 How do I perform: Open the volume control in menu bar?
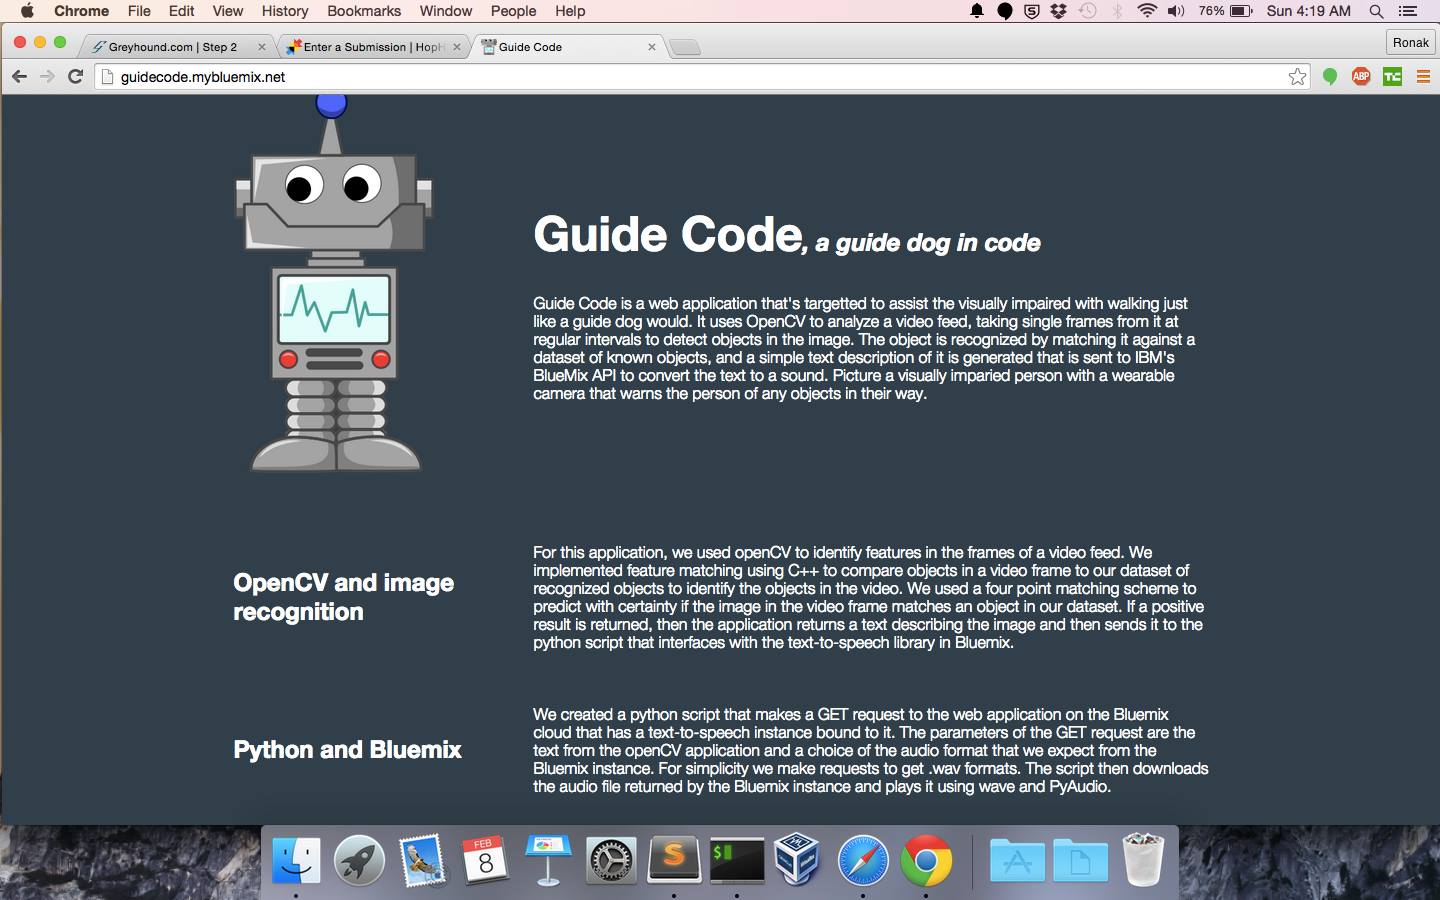(1176, 11)
